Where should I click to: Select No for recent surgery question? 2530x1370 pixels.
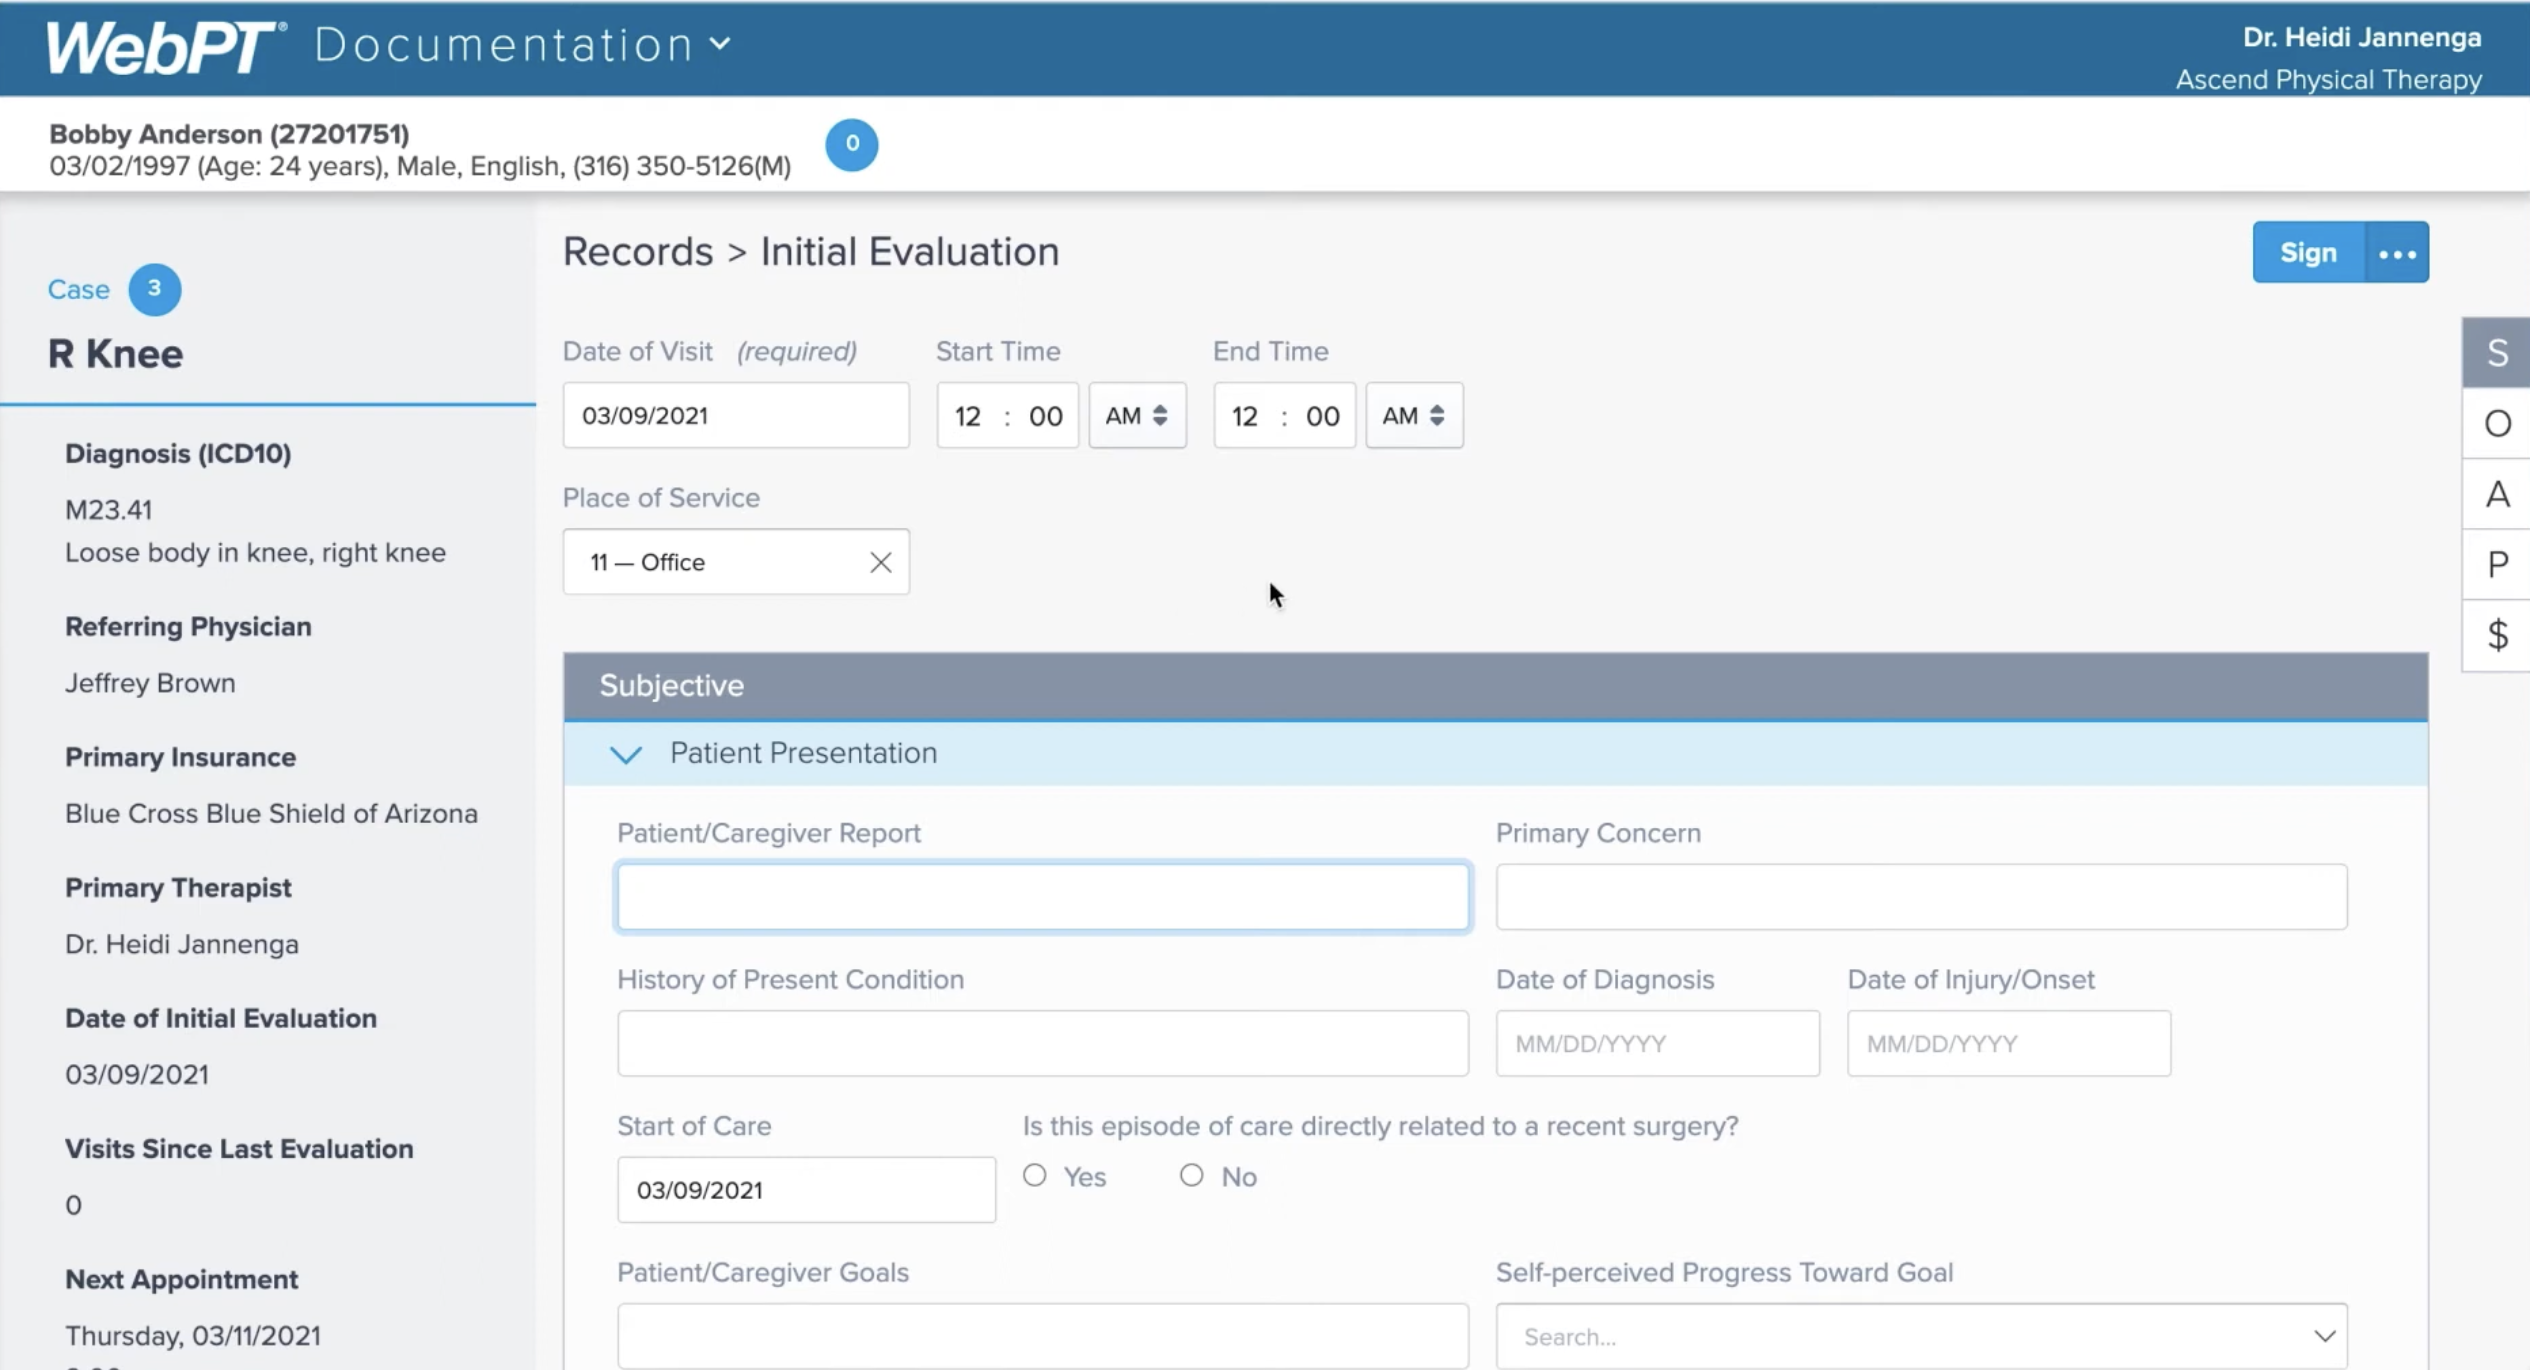[1191, 1176]
